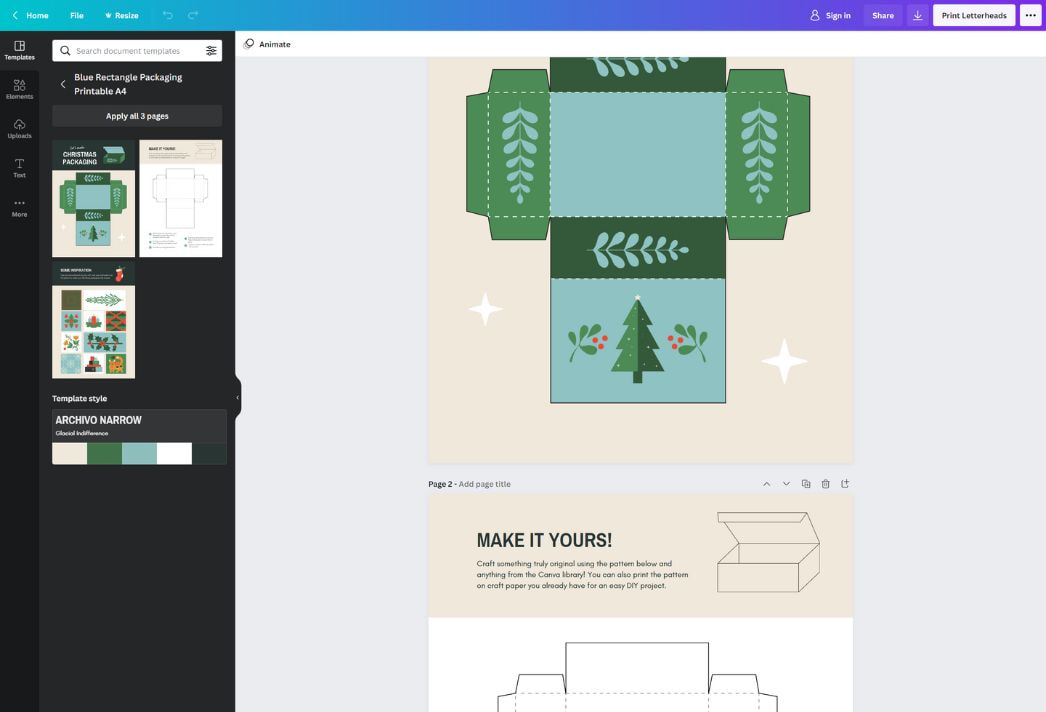Move Page 2 down with chevron
1046x712 pixels.
coord(786,484)
